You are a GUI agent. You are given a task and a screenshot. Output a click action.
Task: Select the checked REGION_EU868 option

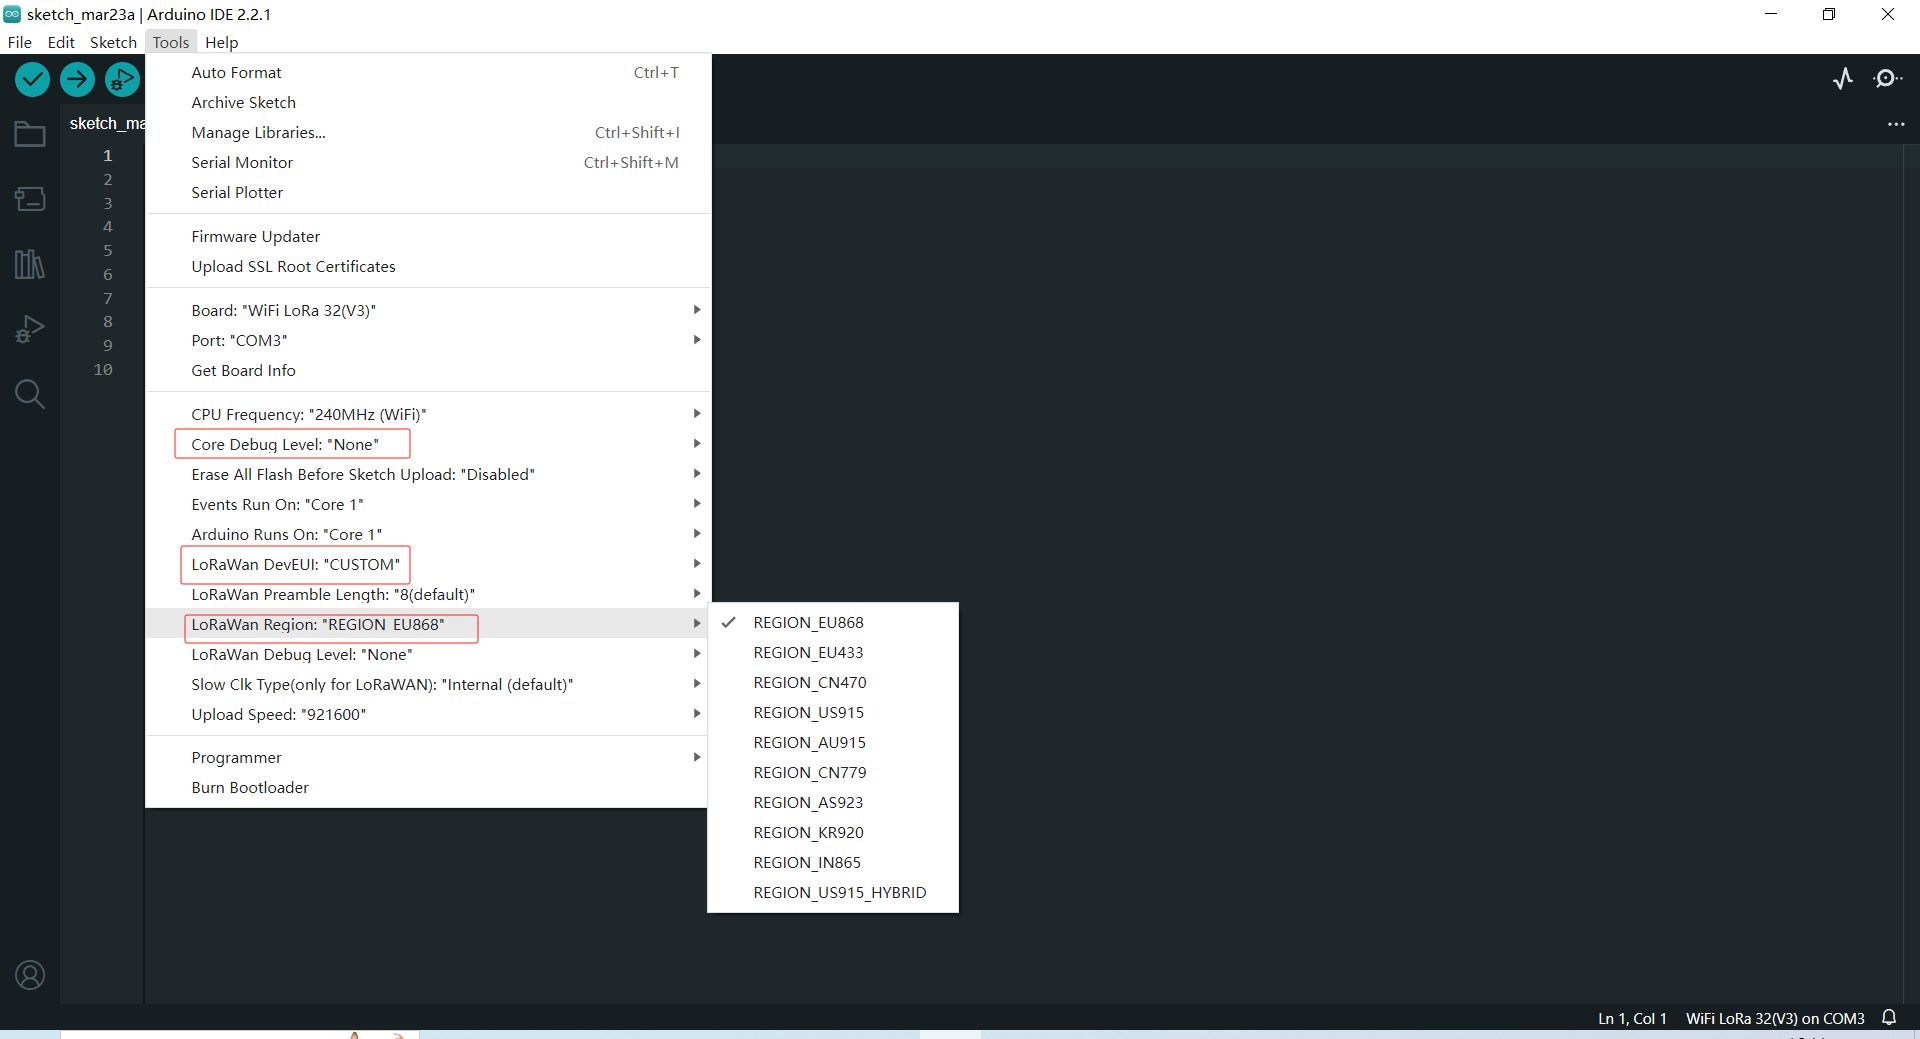tap(808, 623)
